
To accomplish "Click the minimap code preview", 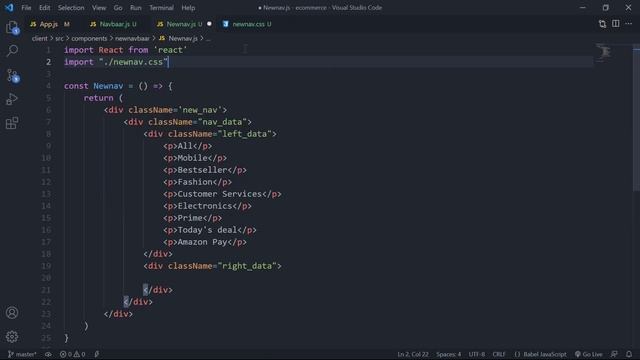I will [x=603, y=53].
